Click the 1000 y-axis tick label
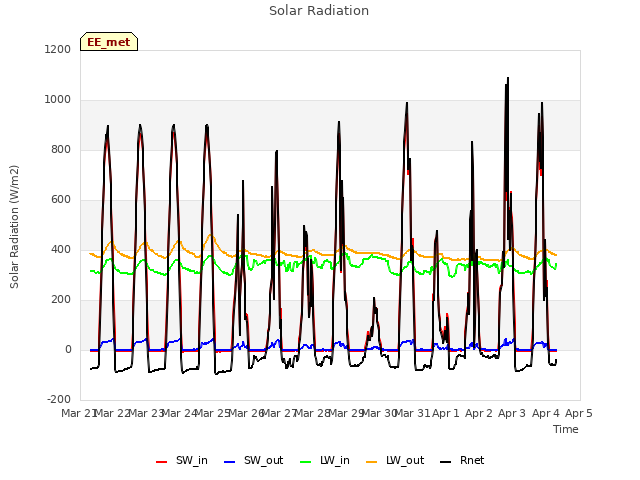The image size is (640, 480). pyautogui.click(x=58, y=100)
